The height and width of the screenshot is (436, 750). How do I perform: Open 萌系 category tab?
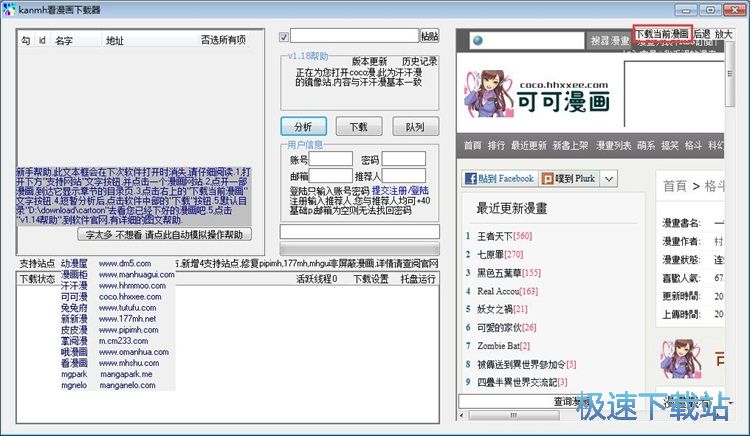point(646,145)
